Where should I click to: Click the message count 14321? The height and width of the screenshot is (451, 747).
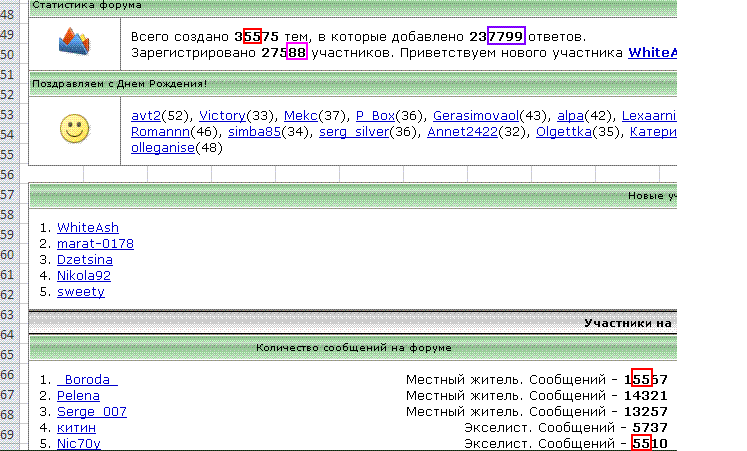[646, 396]
